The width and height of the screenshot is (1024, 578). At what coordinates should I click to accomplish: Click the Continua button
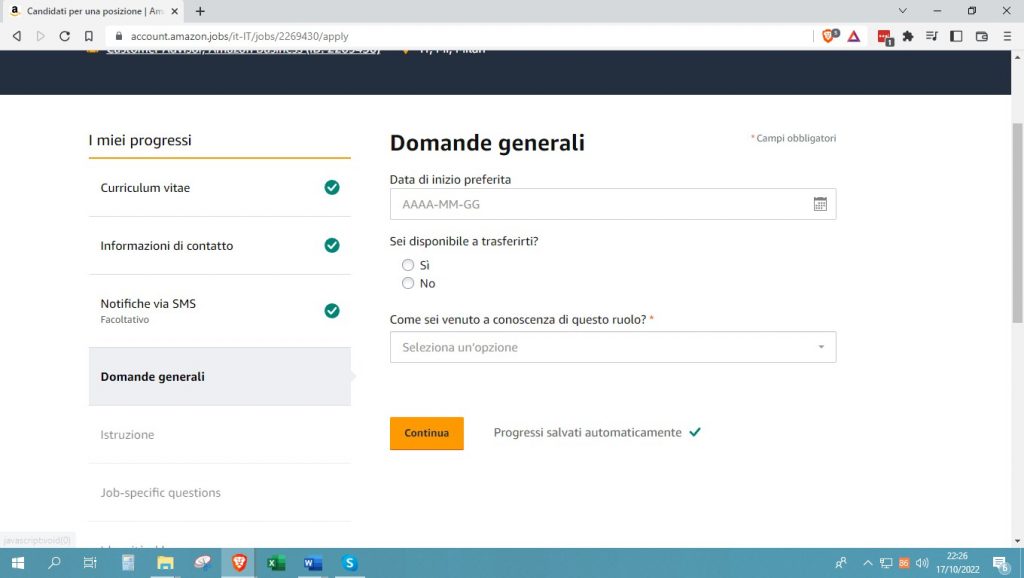426,433
